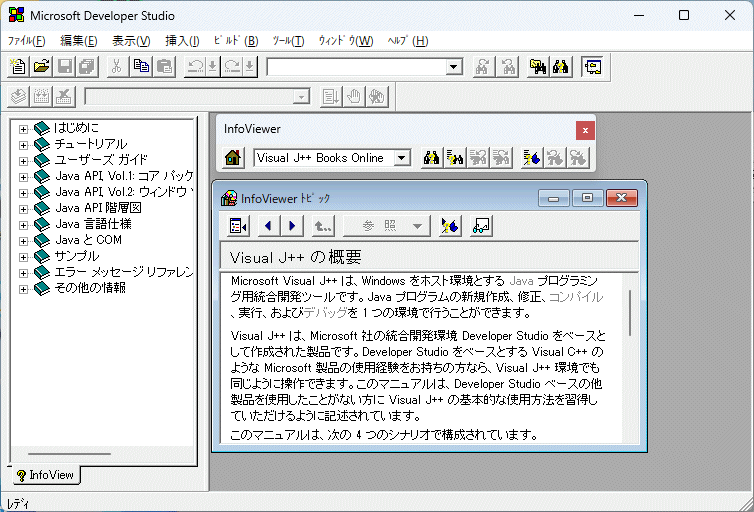Click the bookmark icon in topic window toolbar

click(x=450, y=225)
